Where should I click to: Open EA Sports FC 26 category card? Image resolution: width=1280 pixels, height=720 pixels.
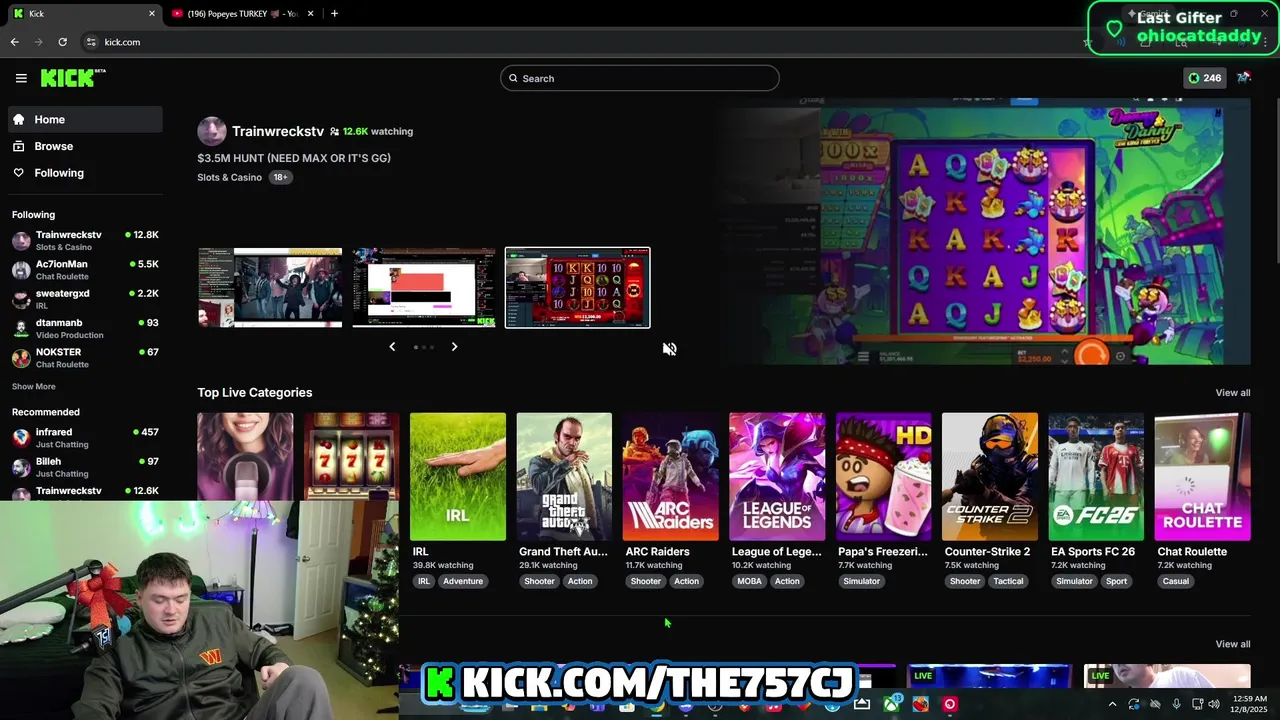(x=1096, y=476)
